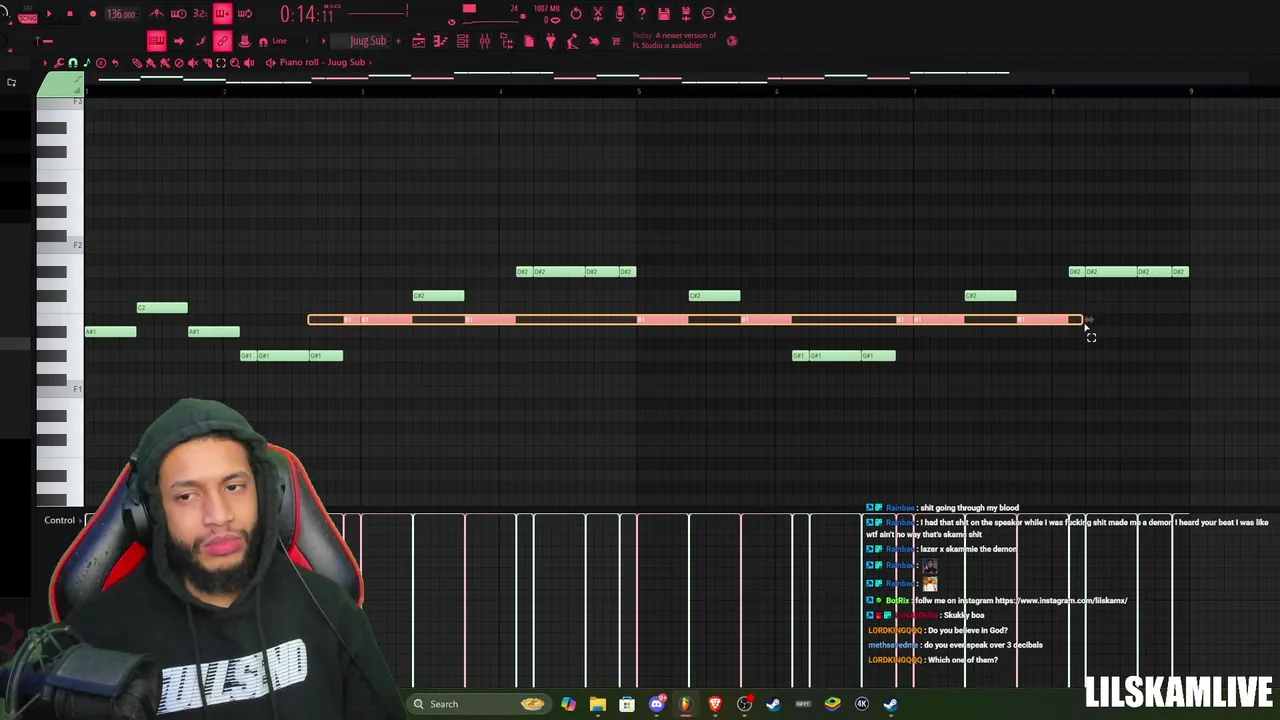Click the Windows taskbar Search box
The image size is (1280, 720).
click(479, 704)
